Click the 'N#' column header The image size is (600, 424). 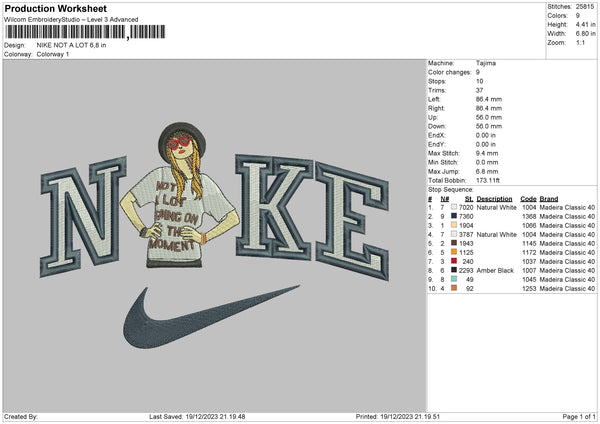pos(444,199)
